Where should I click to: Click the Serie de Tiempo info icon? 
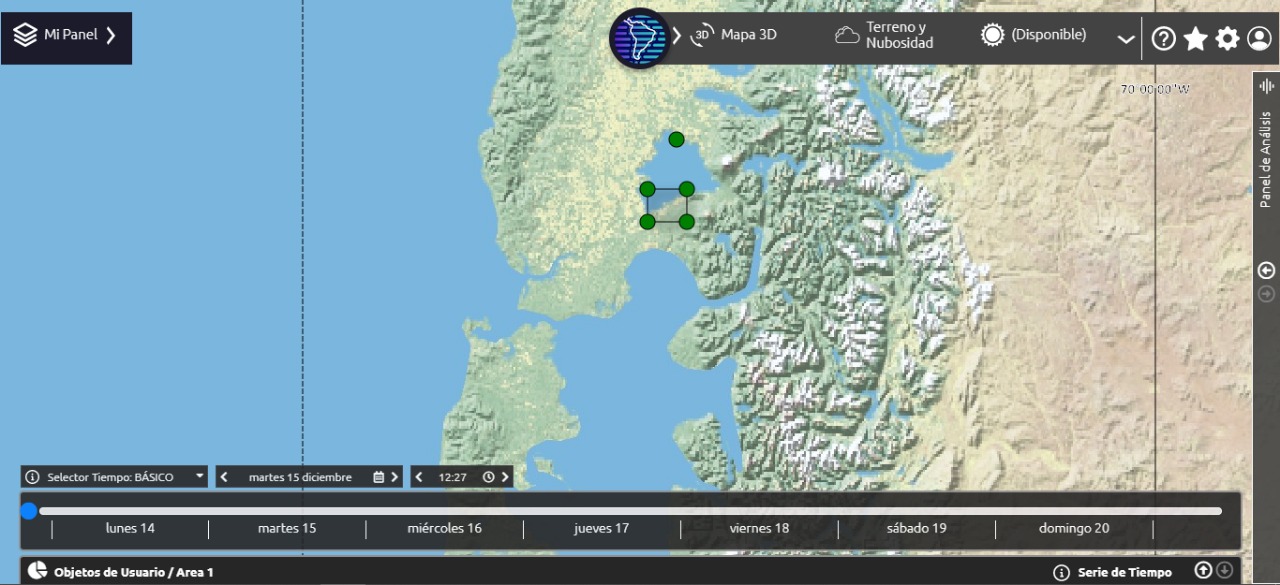pyautogui.click(x=1062, y=573)
